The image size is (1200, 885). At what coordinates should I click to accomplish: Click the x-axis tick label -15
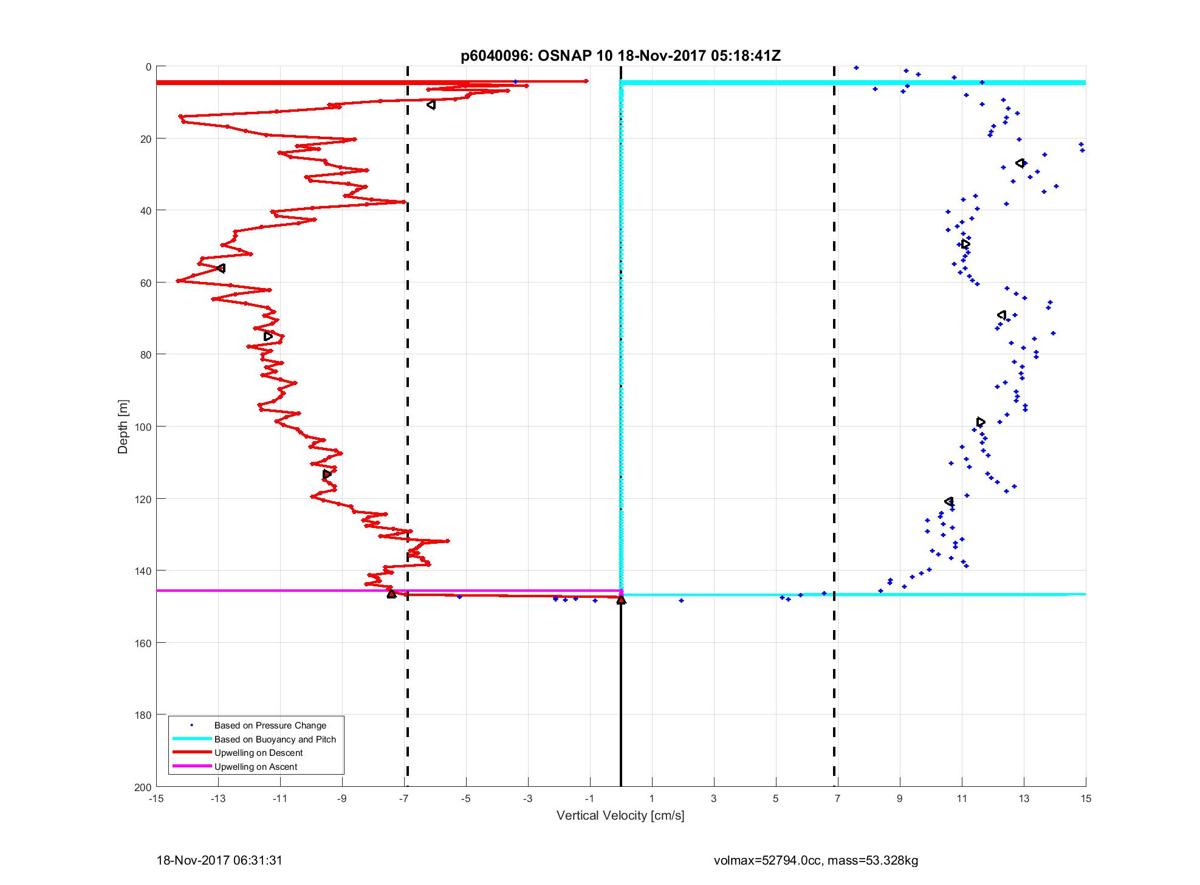pos(155,798)
